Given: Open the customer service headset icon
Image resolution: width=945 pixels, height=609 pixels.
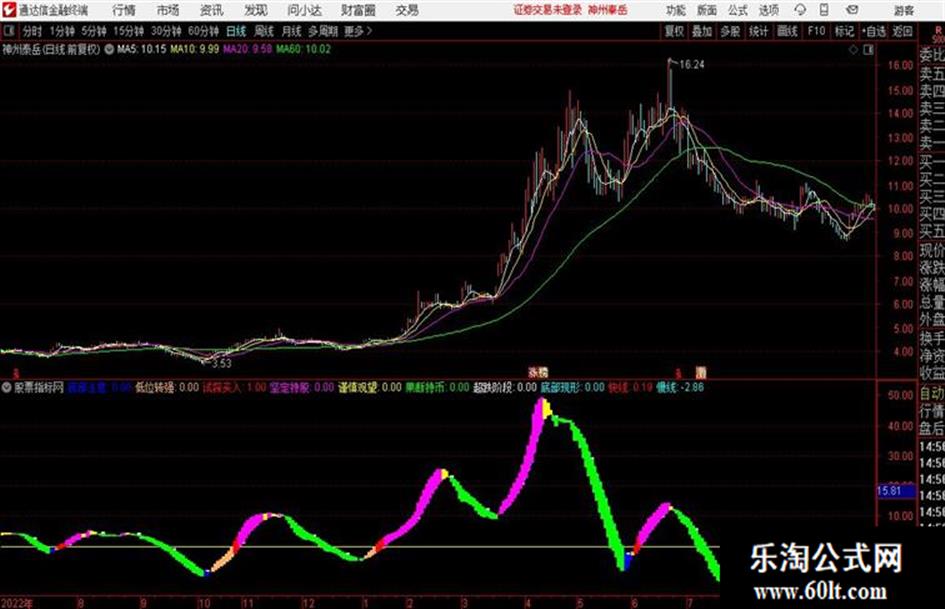Looking at the screenshot, I should click(800, 10).
